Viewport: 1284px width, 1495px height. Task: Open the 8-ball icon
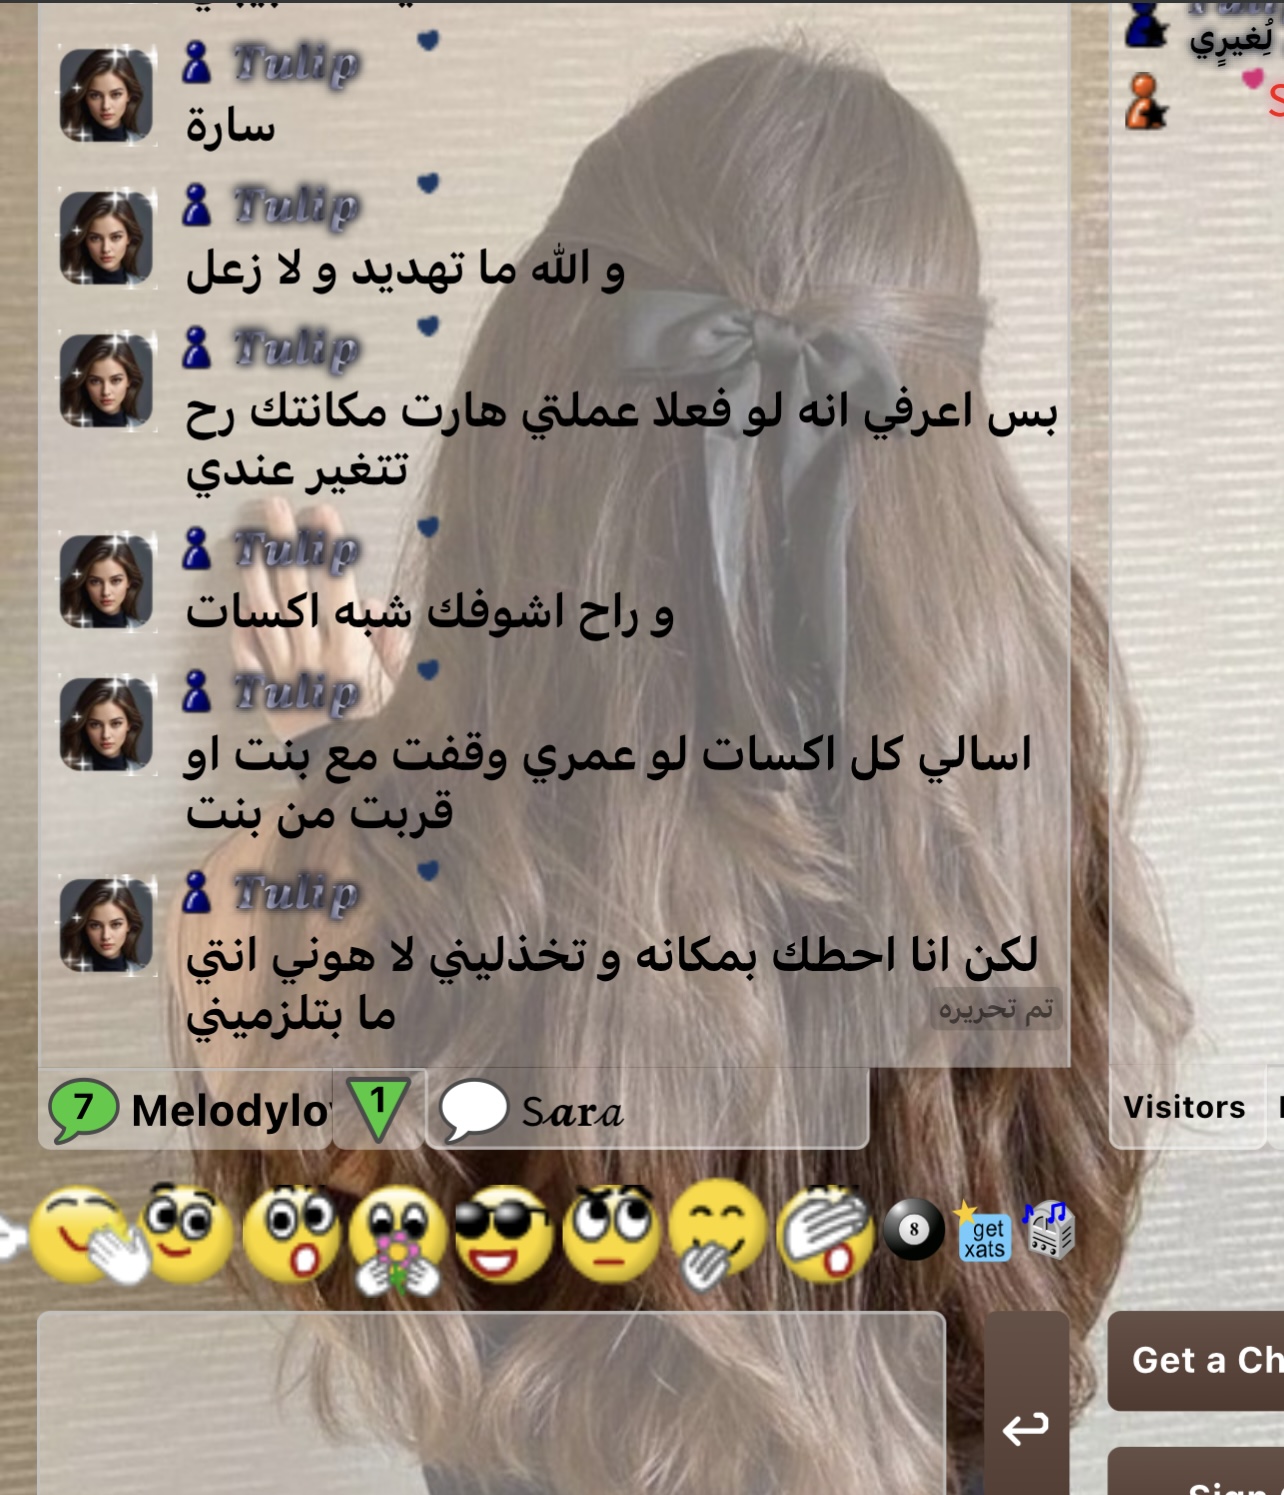[913, 1229]
